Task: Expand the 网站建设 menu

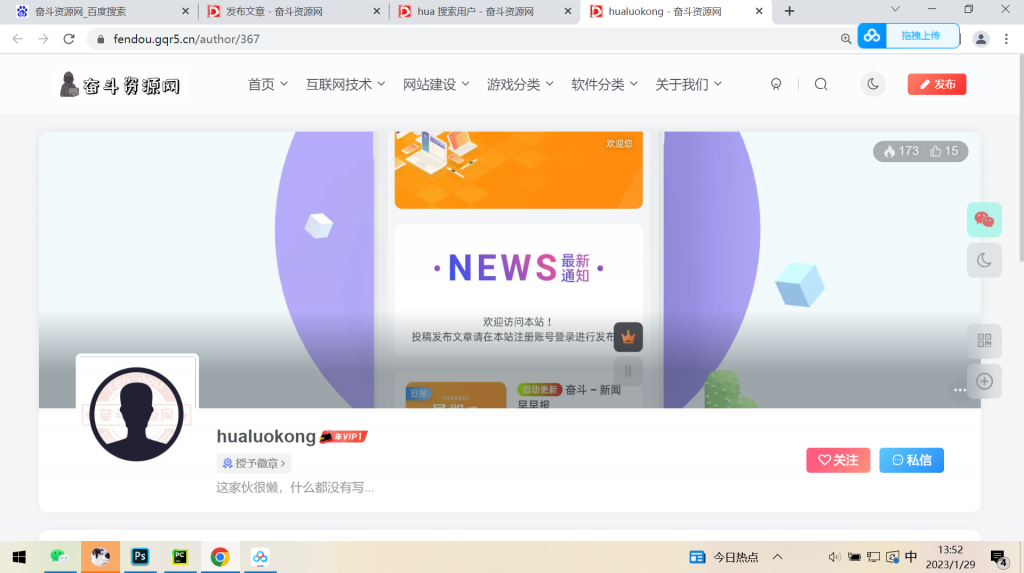Action: click(x=436, y=84)
